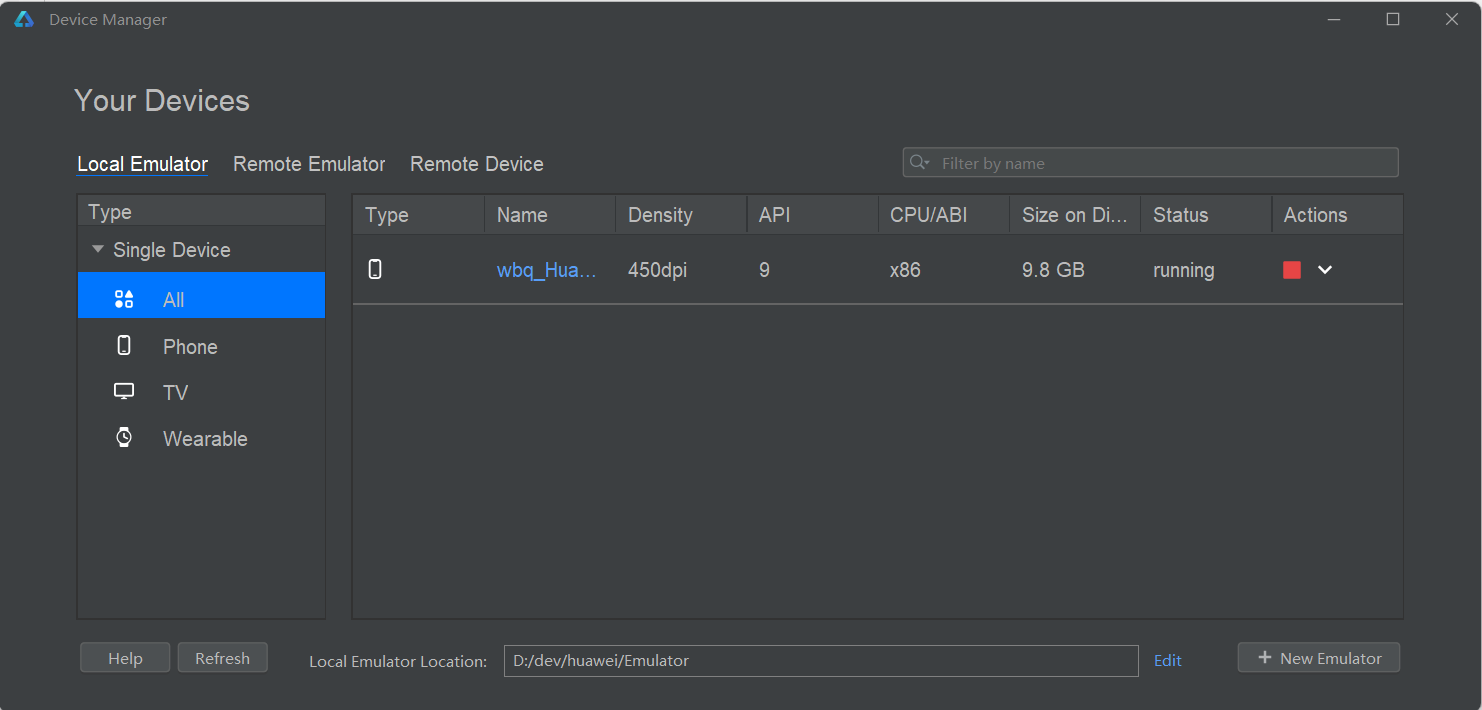Focus the Filter by name field
This screenshot has width=1482, height=710.
pos(1150,163)
